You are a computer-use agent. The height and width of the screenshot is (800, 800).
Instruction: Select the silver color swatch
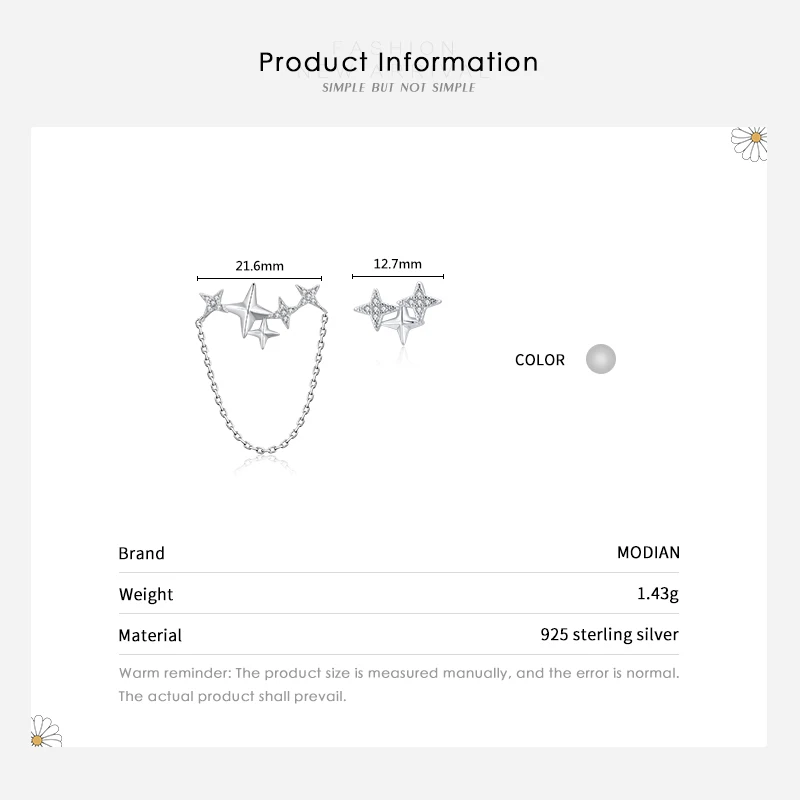tap(601, 359)
